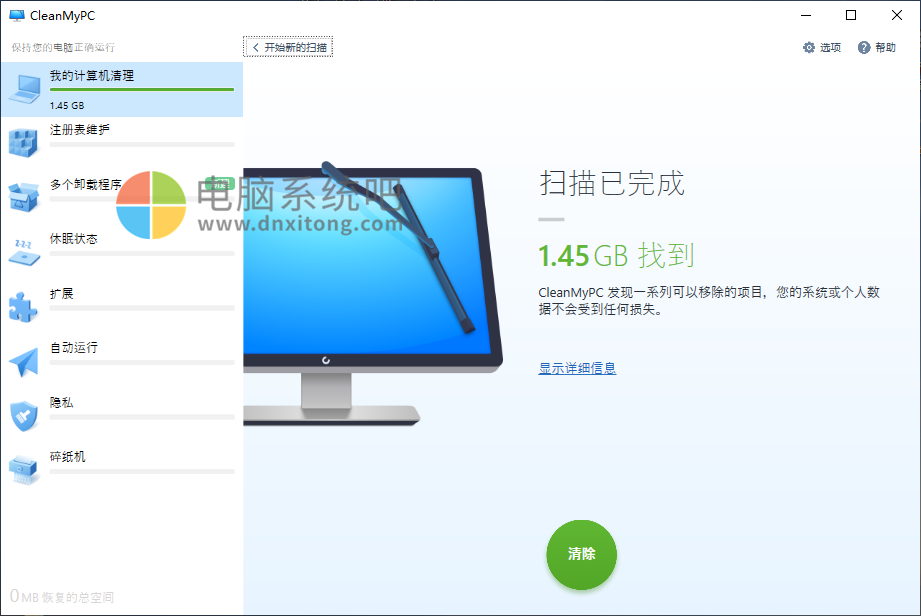The image size is (921, 616).
Task: Click the green progress bar under 我的计算机清理
Action: pos(142,89)
